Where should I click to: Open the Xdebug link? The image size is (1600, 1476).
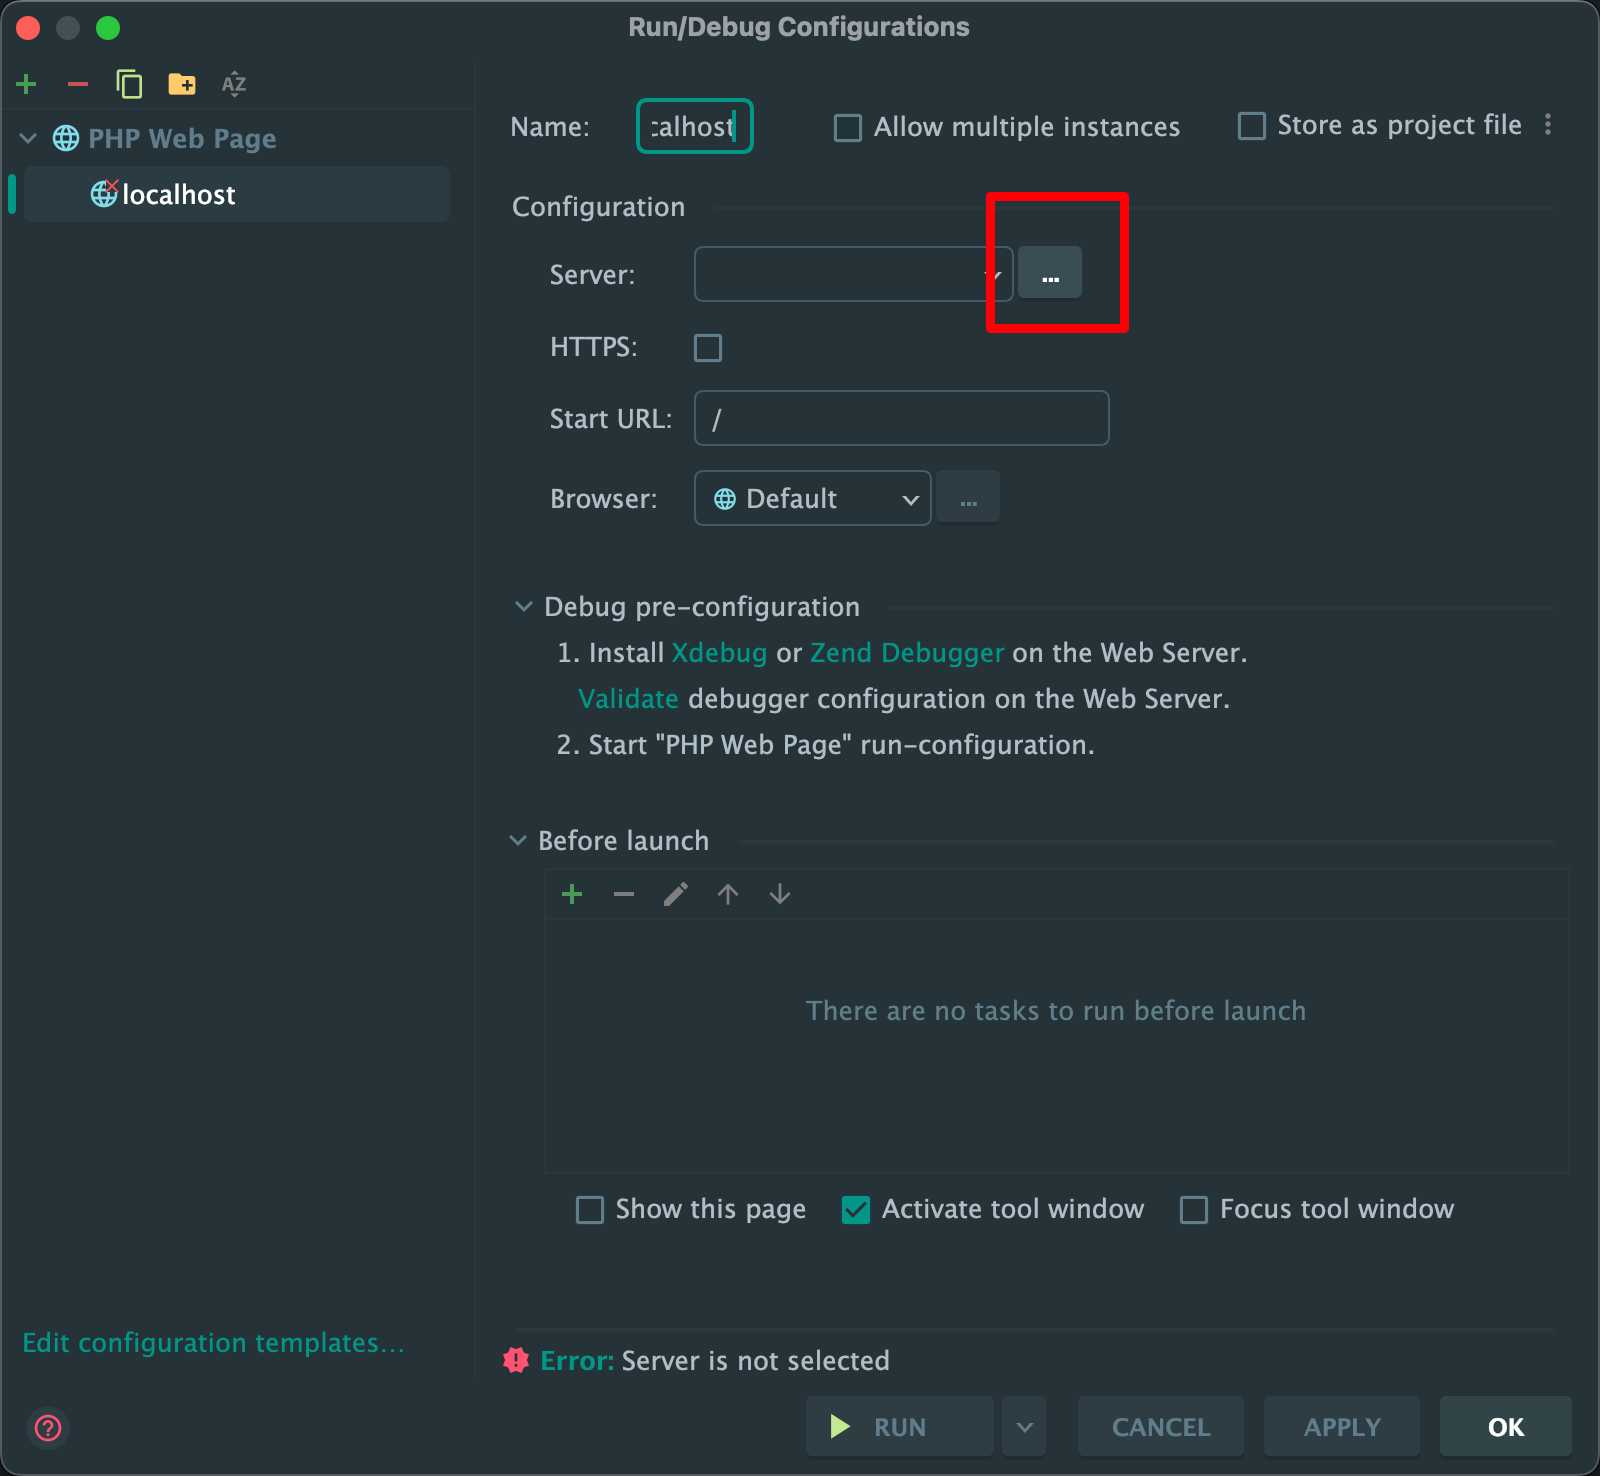(719, 653)
